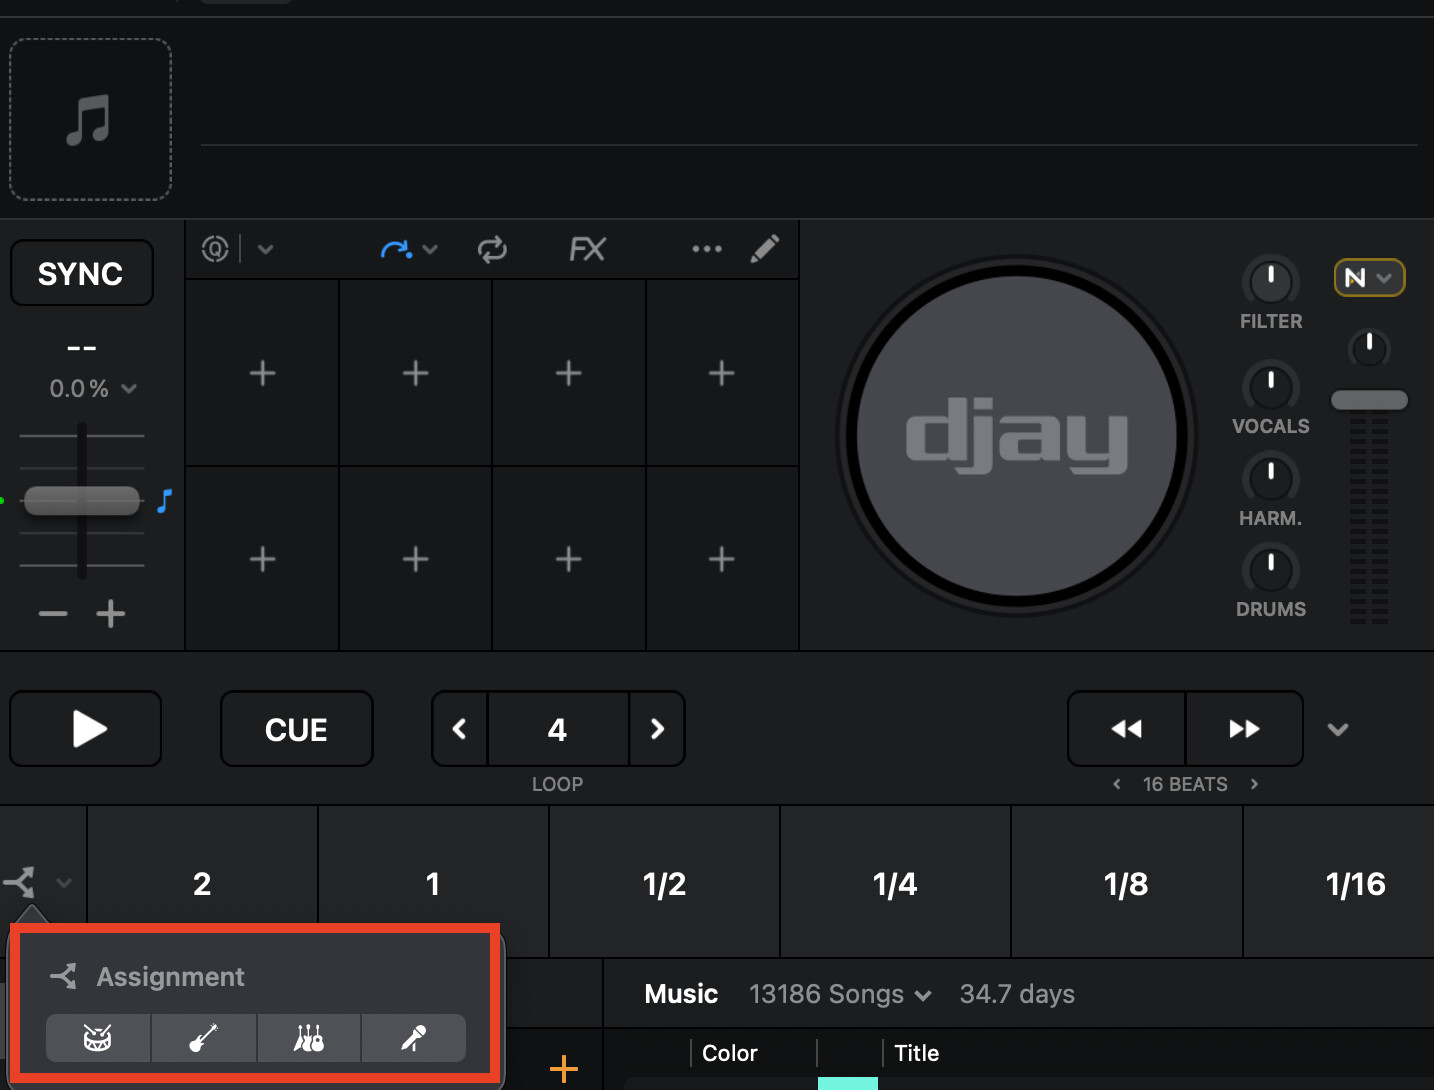Click the Title column header
This screenshot has width=1434, height=1090.
pos(916,1053)
